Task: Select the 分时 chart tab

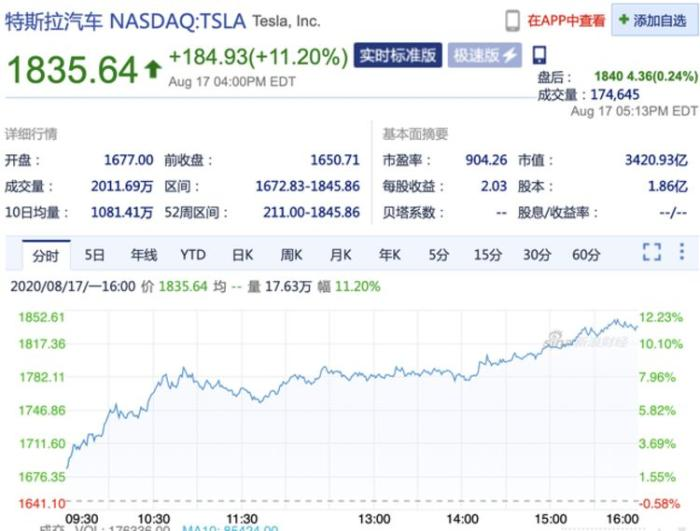Action: pos(46,255)
